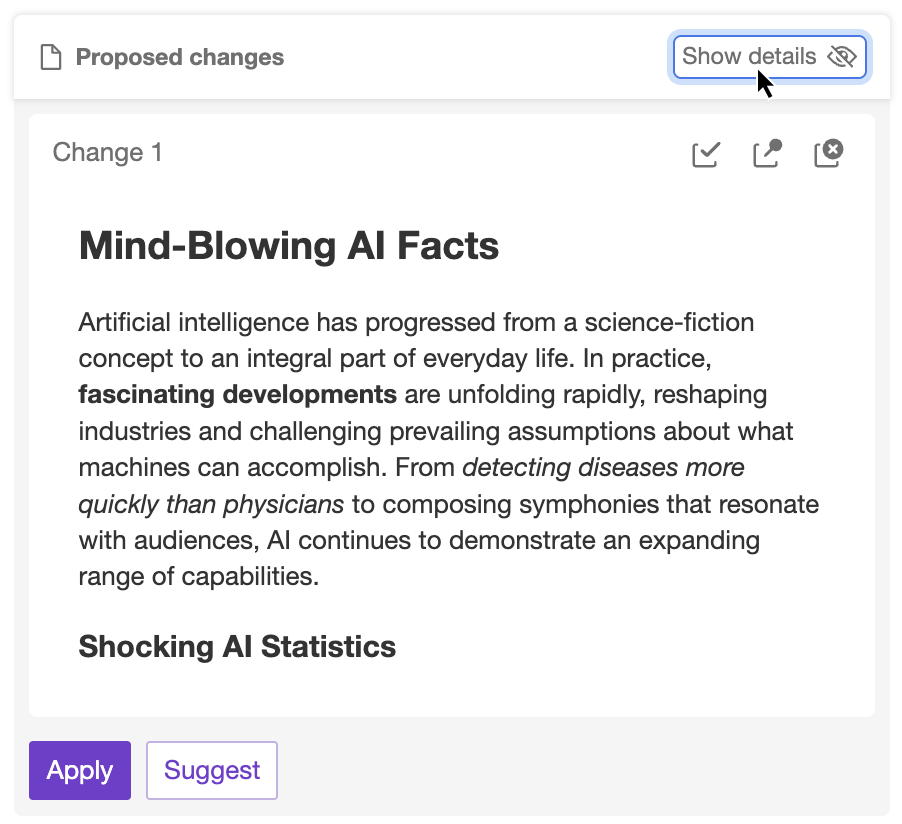The image size is (902, 824).
Task: Click the Proposed changes panel title
Action: click(x=180, y=58)
